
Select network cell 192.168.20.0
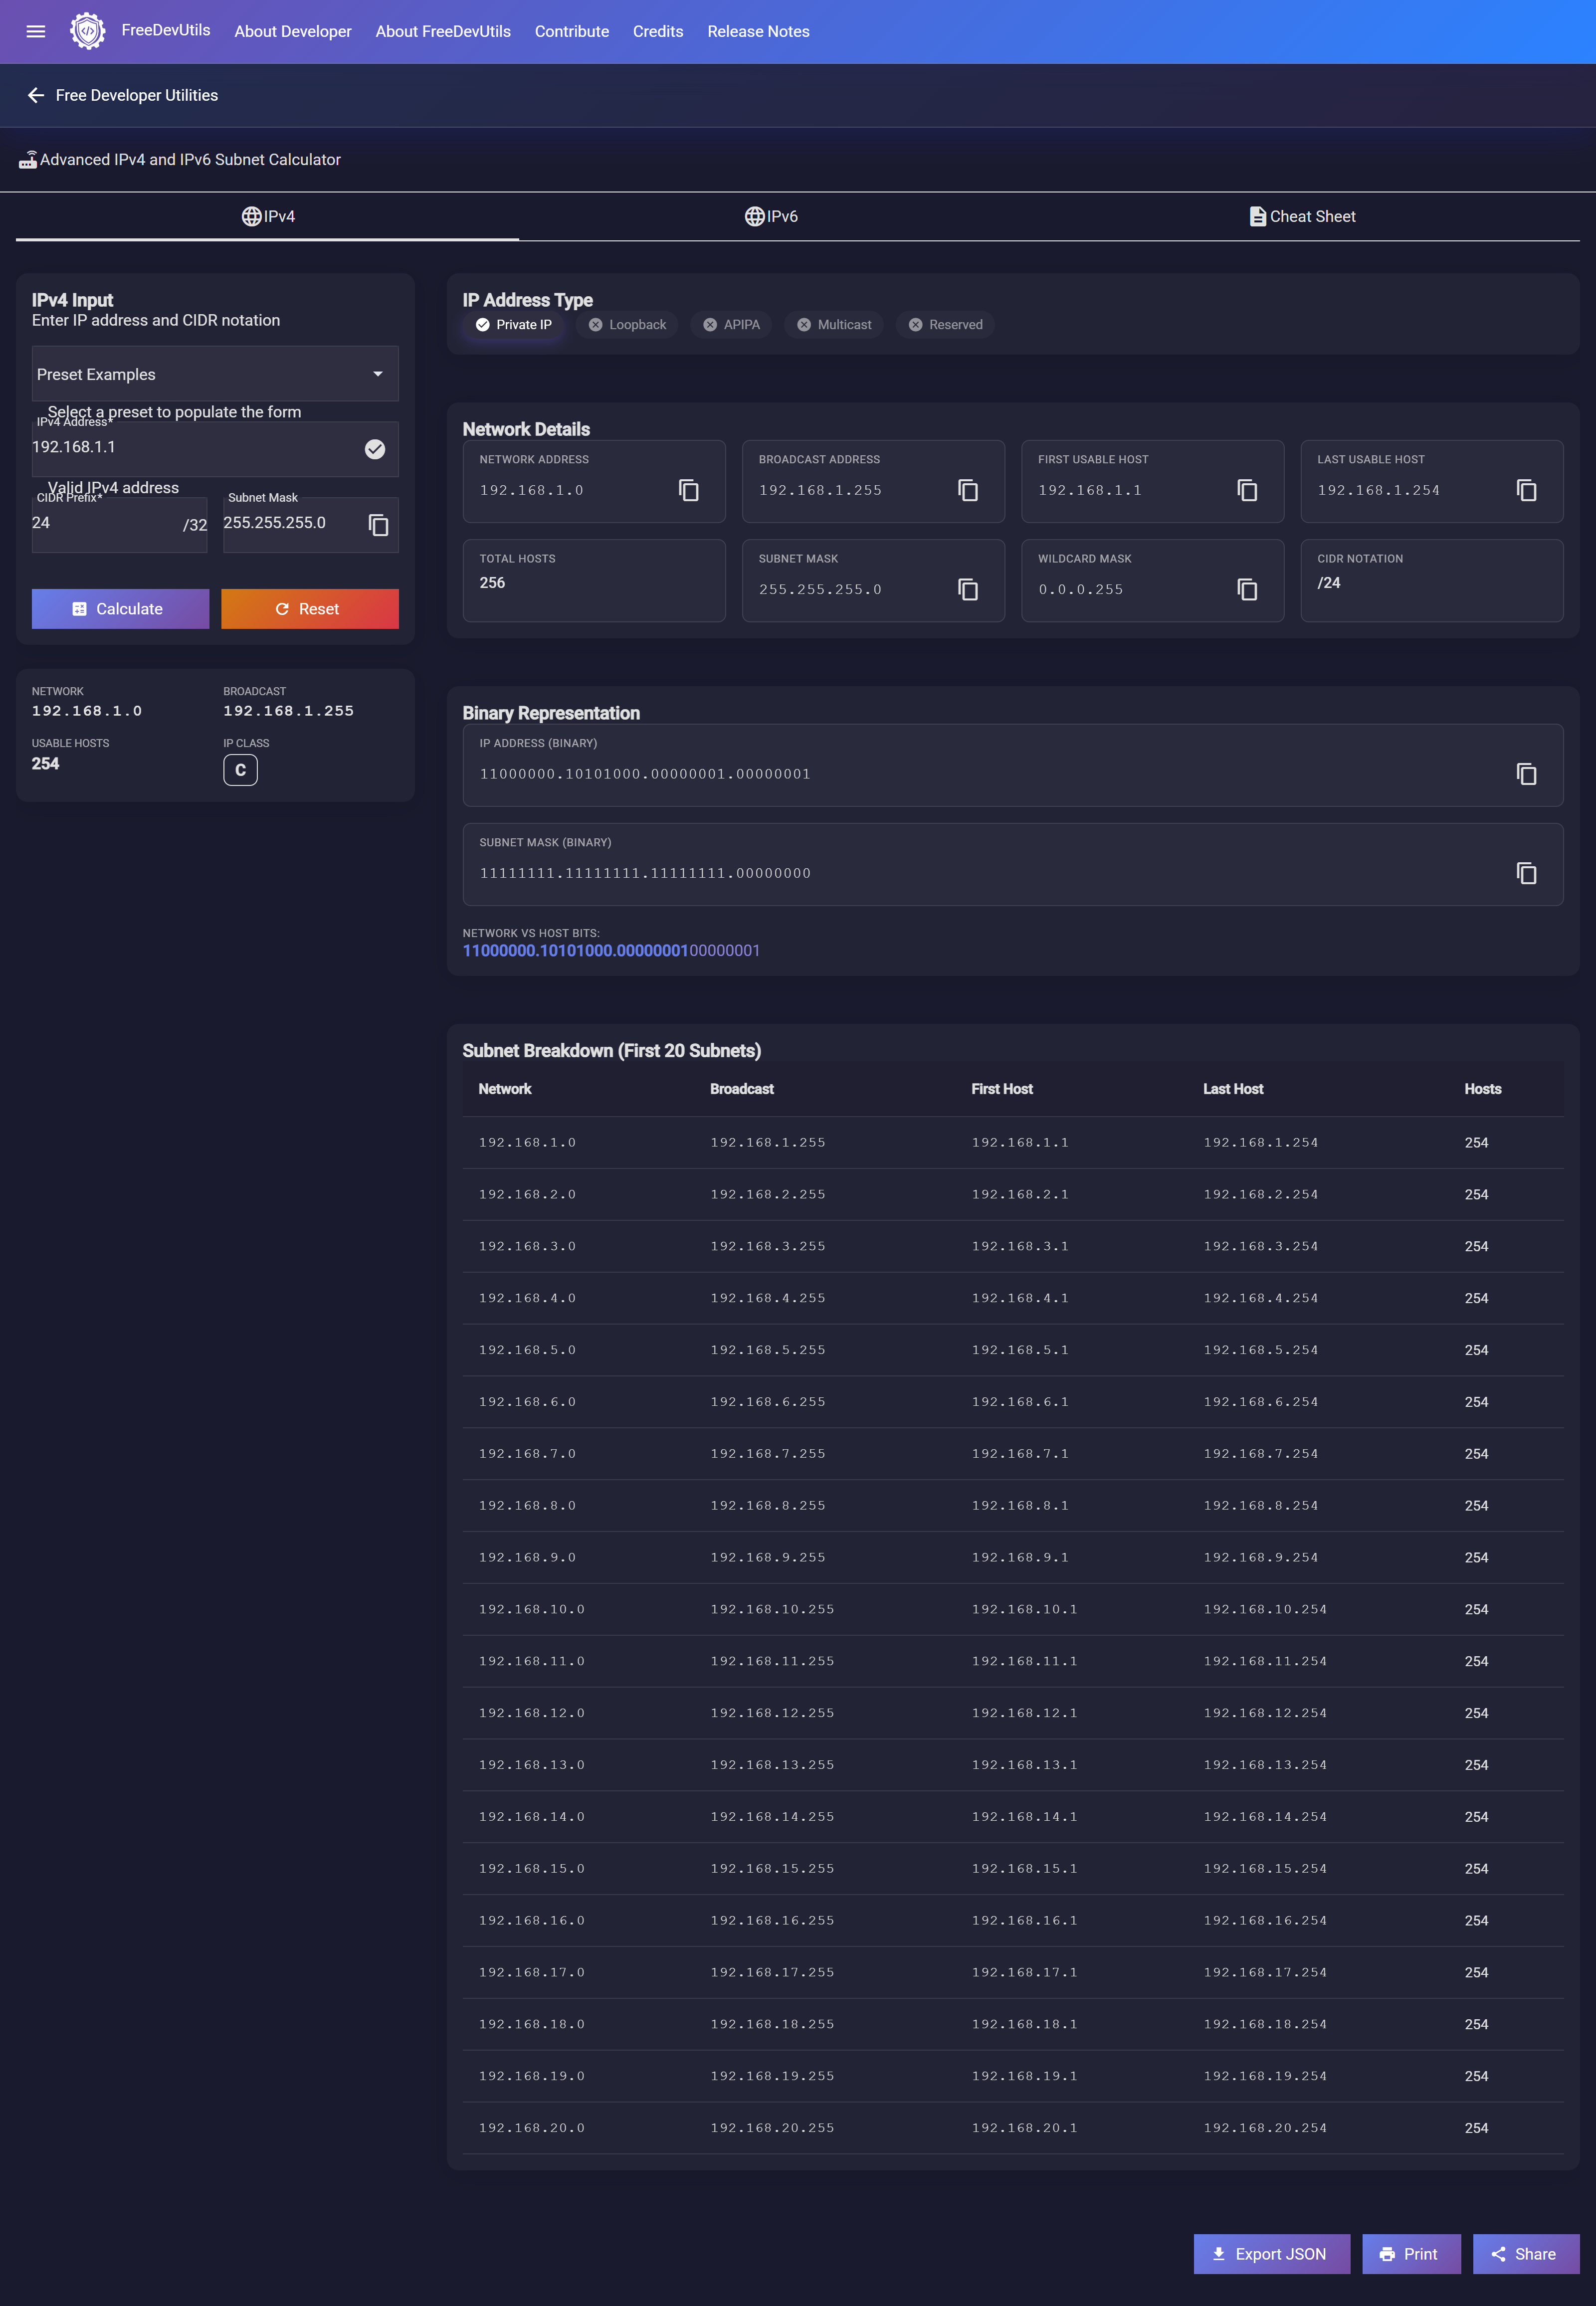[x=531, y=2128]
